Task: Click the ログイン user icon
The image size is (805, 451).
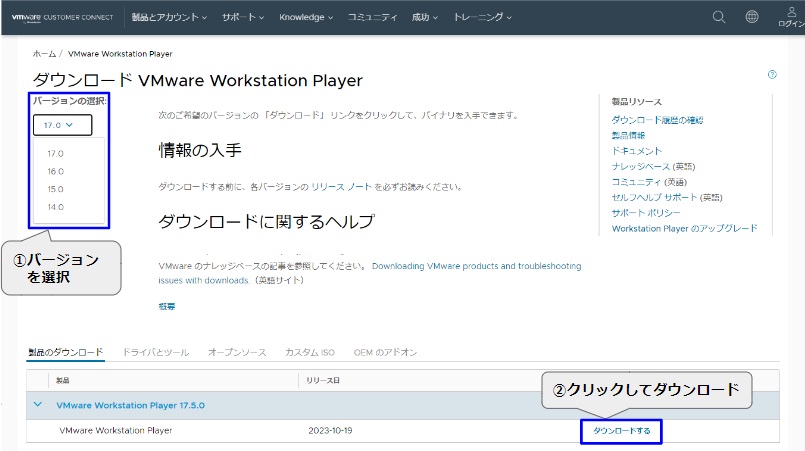Action: click(791, 17)
